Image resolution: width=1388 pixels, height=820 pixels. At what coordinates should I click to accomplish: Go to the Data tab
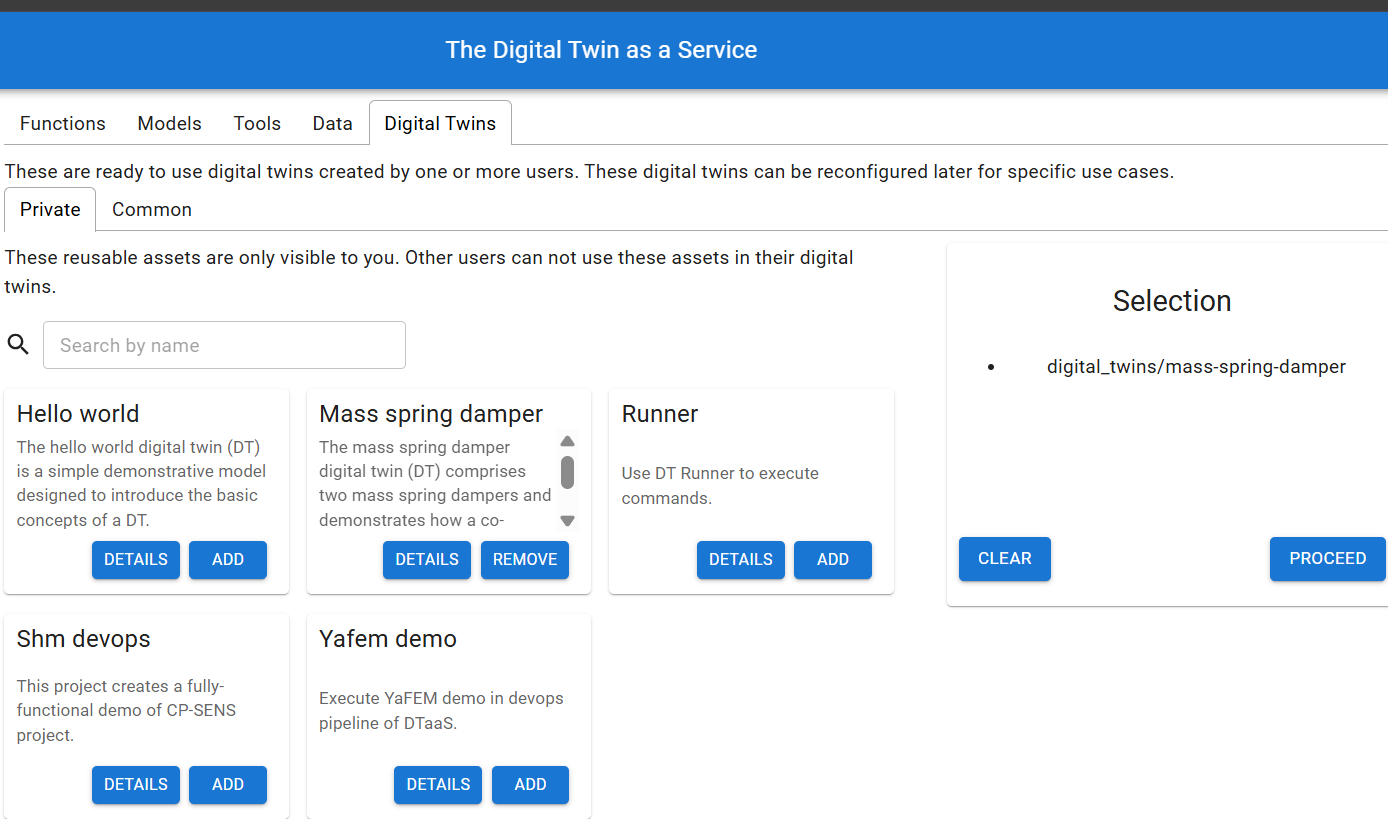(x=332, y=123)
